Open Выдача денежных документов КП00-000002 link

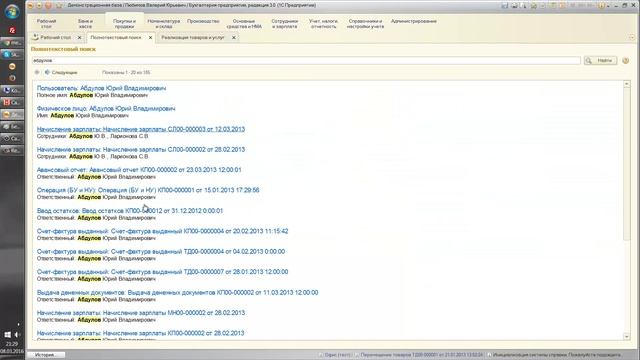[178, 292]
